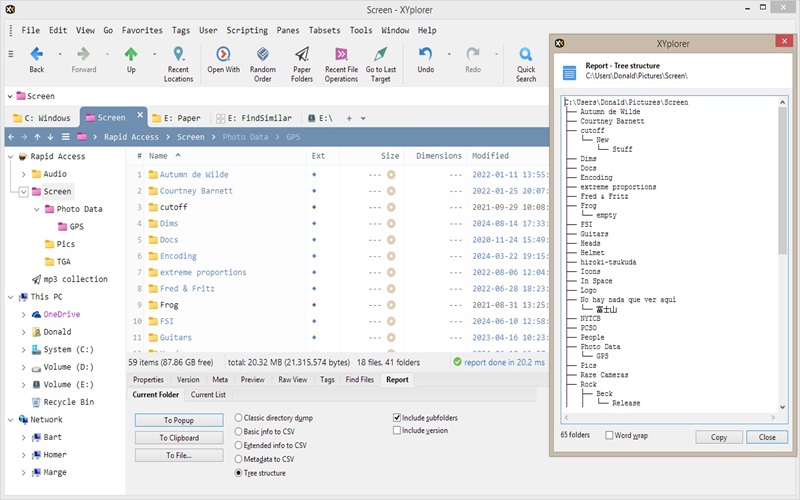
Task: Enable Include version checkbox
Action: (x=396, y=431)
